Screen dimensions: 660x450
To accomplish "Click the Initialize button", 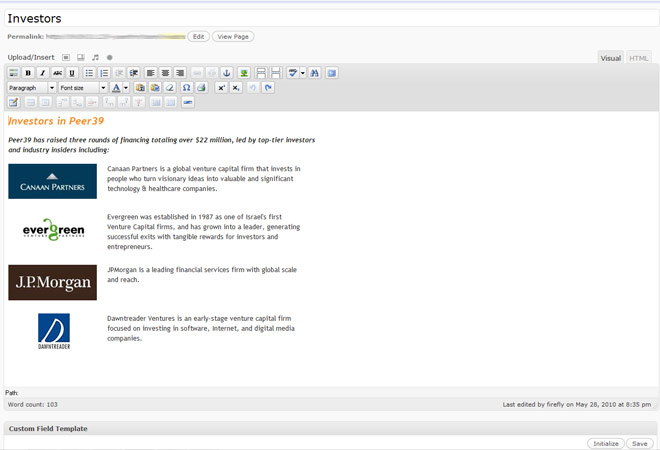I will 606,443.
